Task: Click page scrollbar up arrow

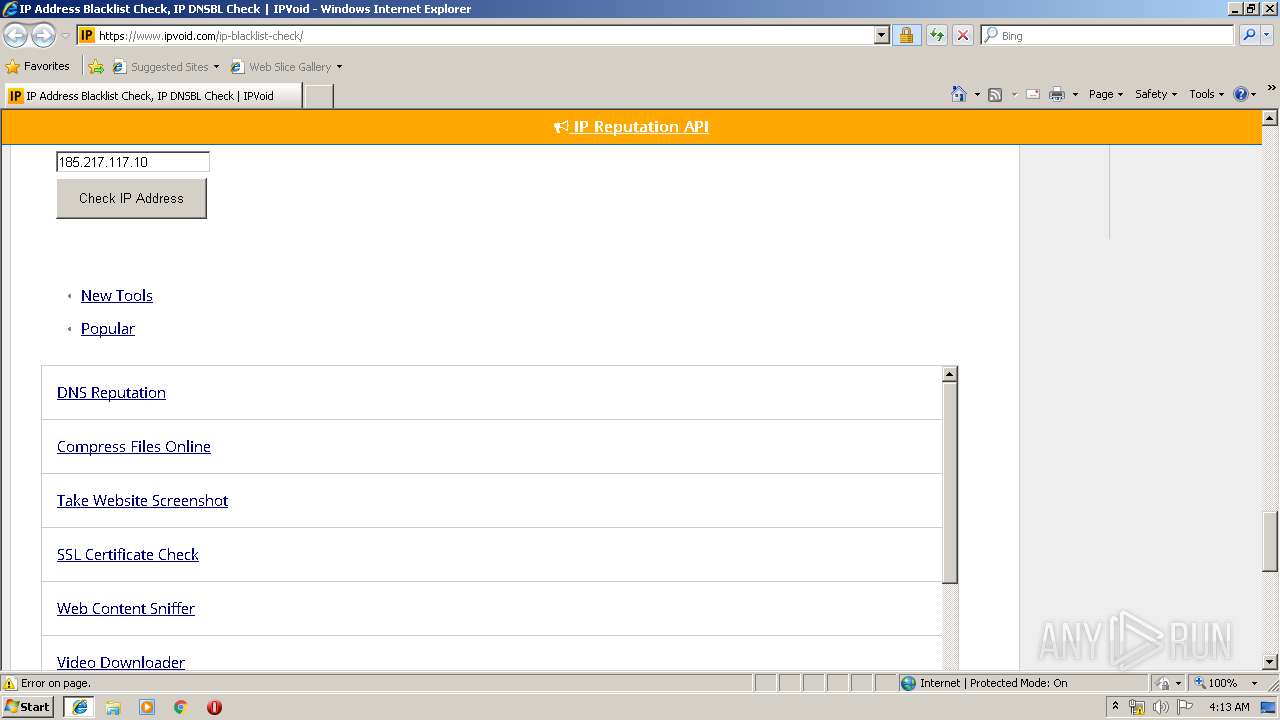Action: point(1270,118)
